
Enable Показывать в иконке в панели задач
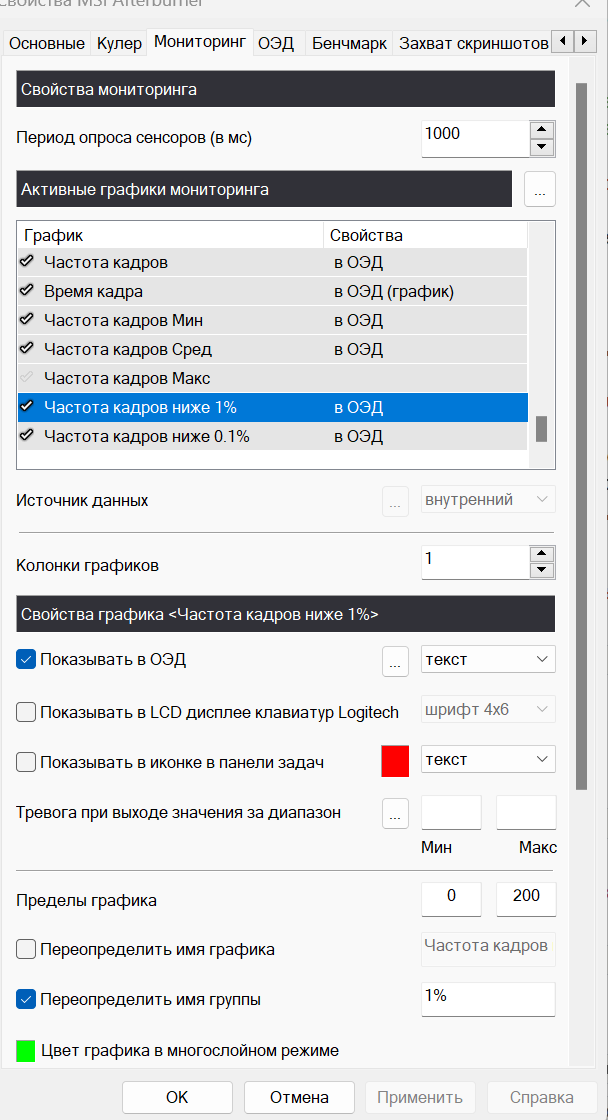coord(27,762)
